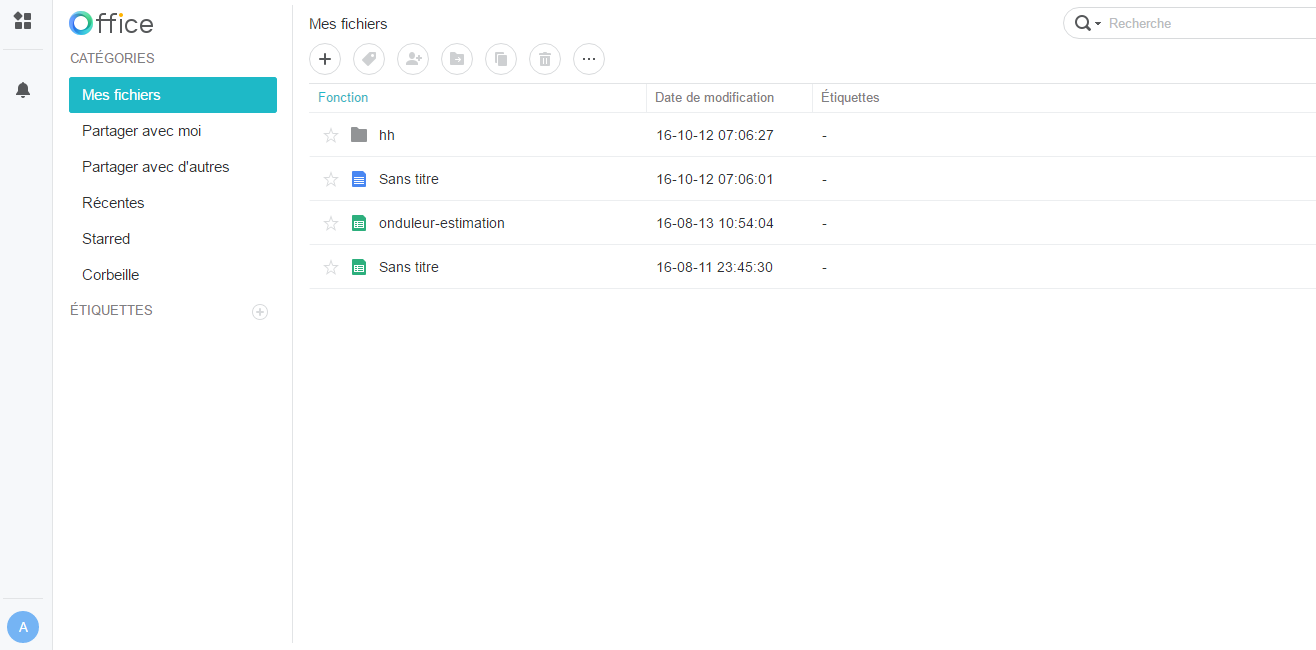Open the user avatar A menu
This screenshot has height=650, width=1316.
23,627
